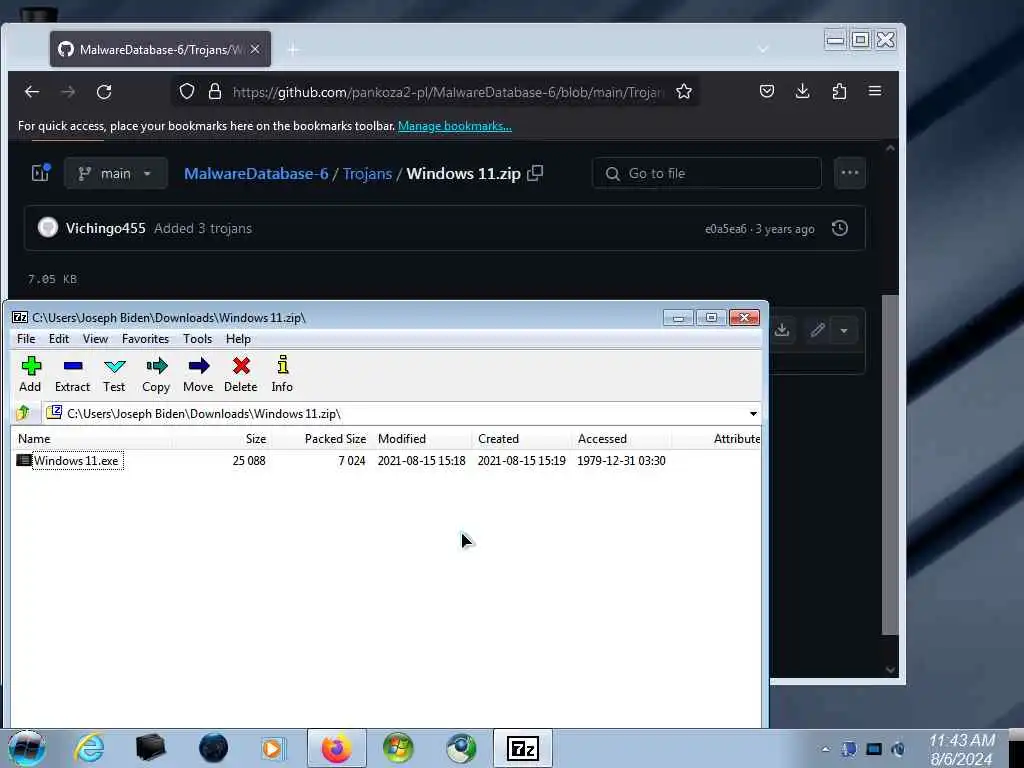Open the Windows Start menu
The height and width of the screenshot is (768, 1024).
(27, 748)
